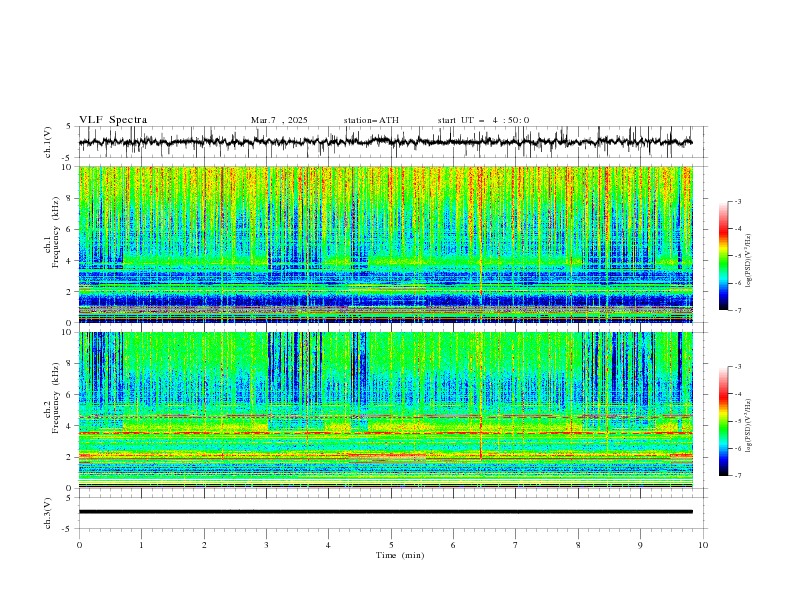Image resolution: width=792 pixels, height=612 pixels.
Task: Select the 'Mar.7 , 2025' date label
Action: click(279, 120)
